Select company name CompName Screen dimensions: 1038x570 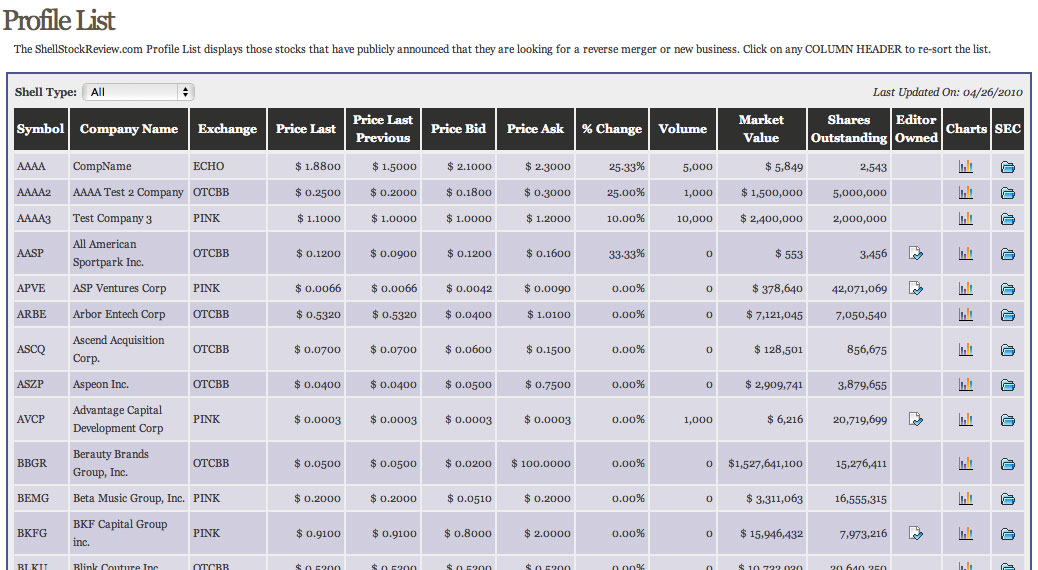pos(102,167)
